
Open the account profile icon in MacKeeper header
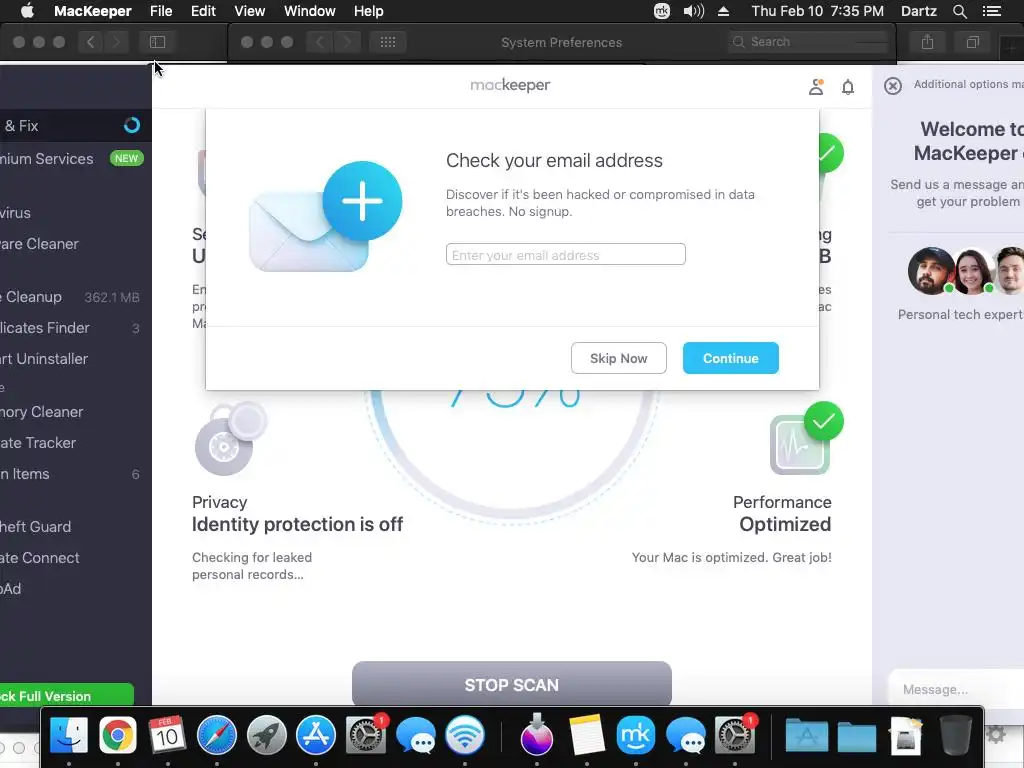(x=816, y=87)
